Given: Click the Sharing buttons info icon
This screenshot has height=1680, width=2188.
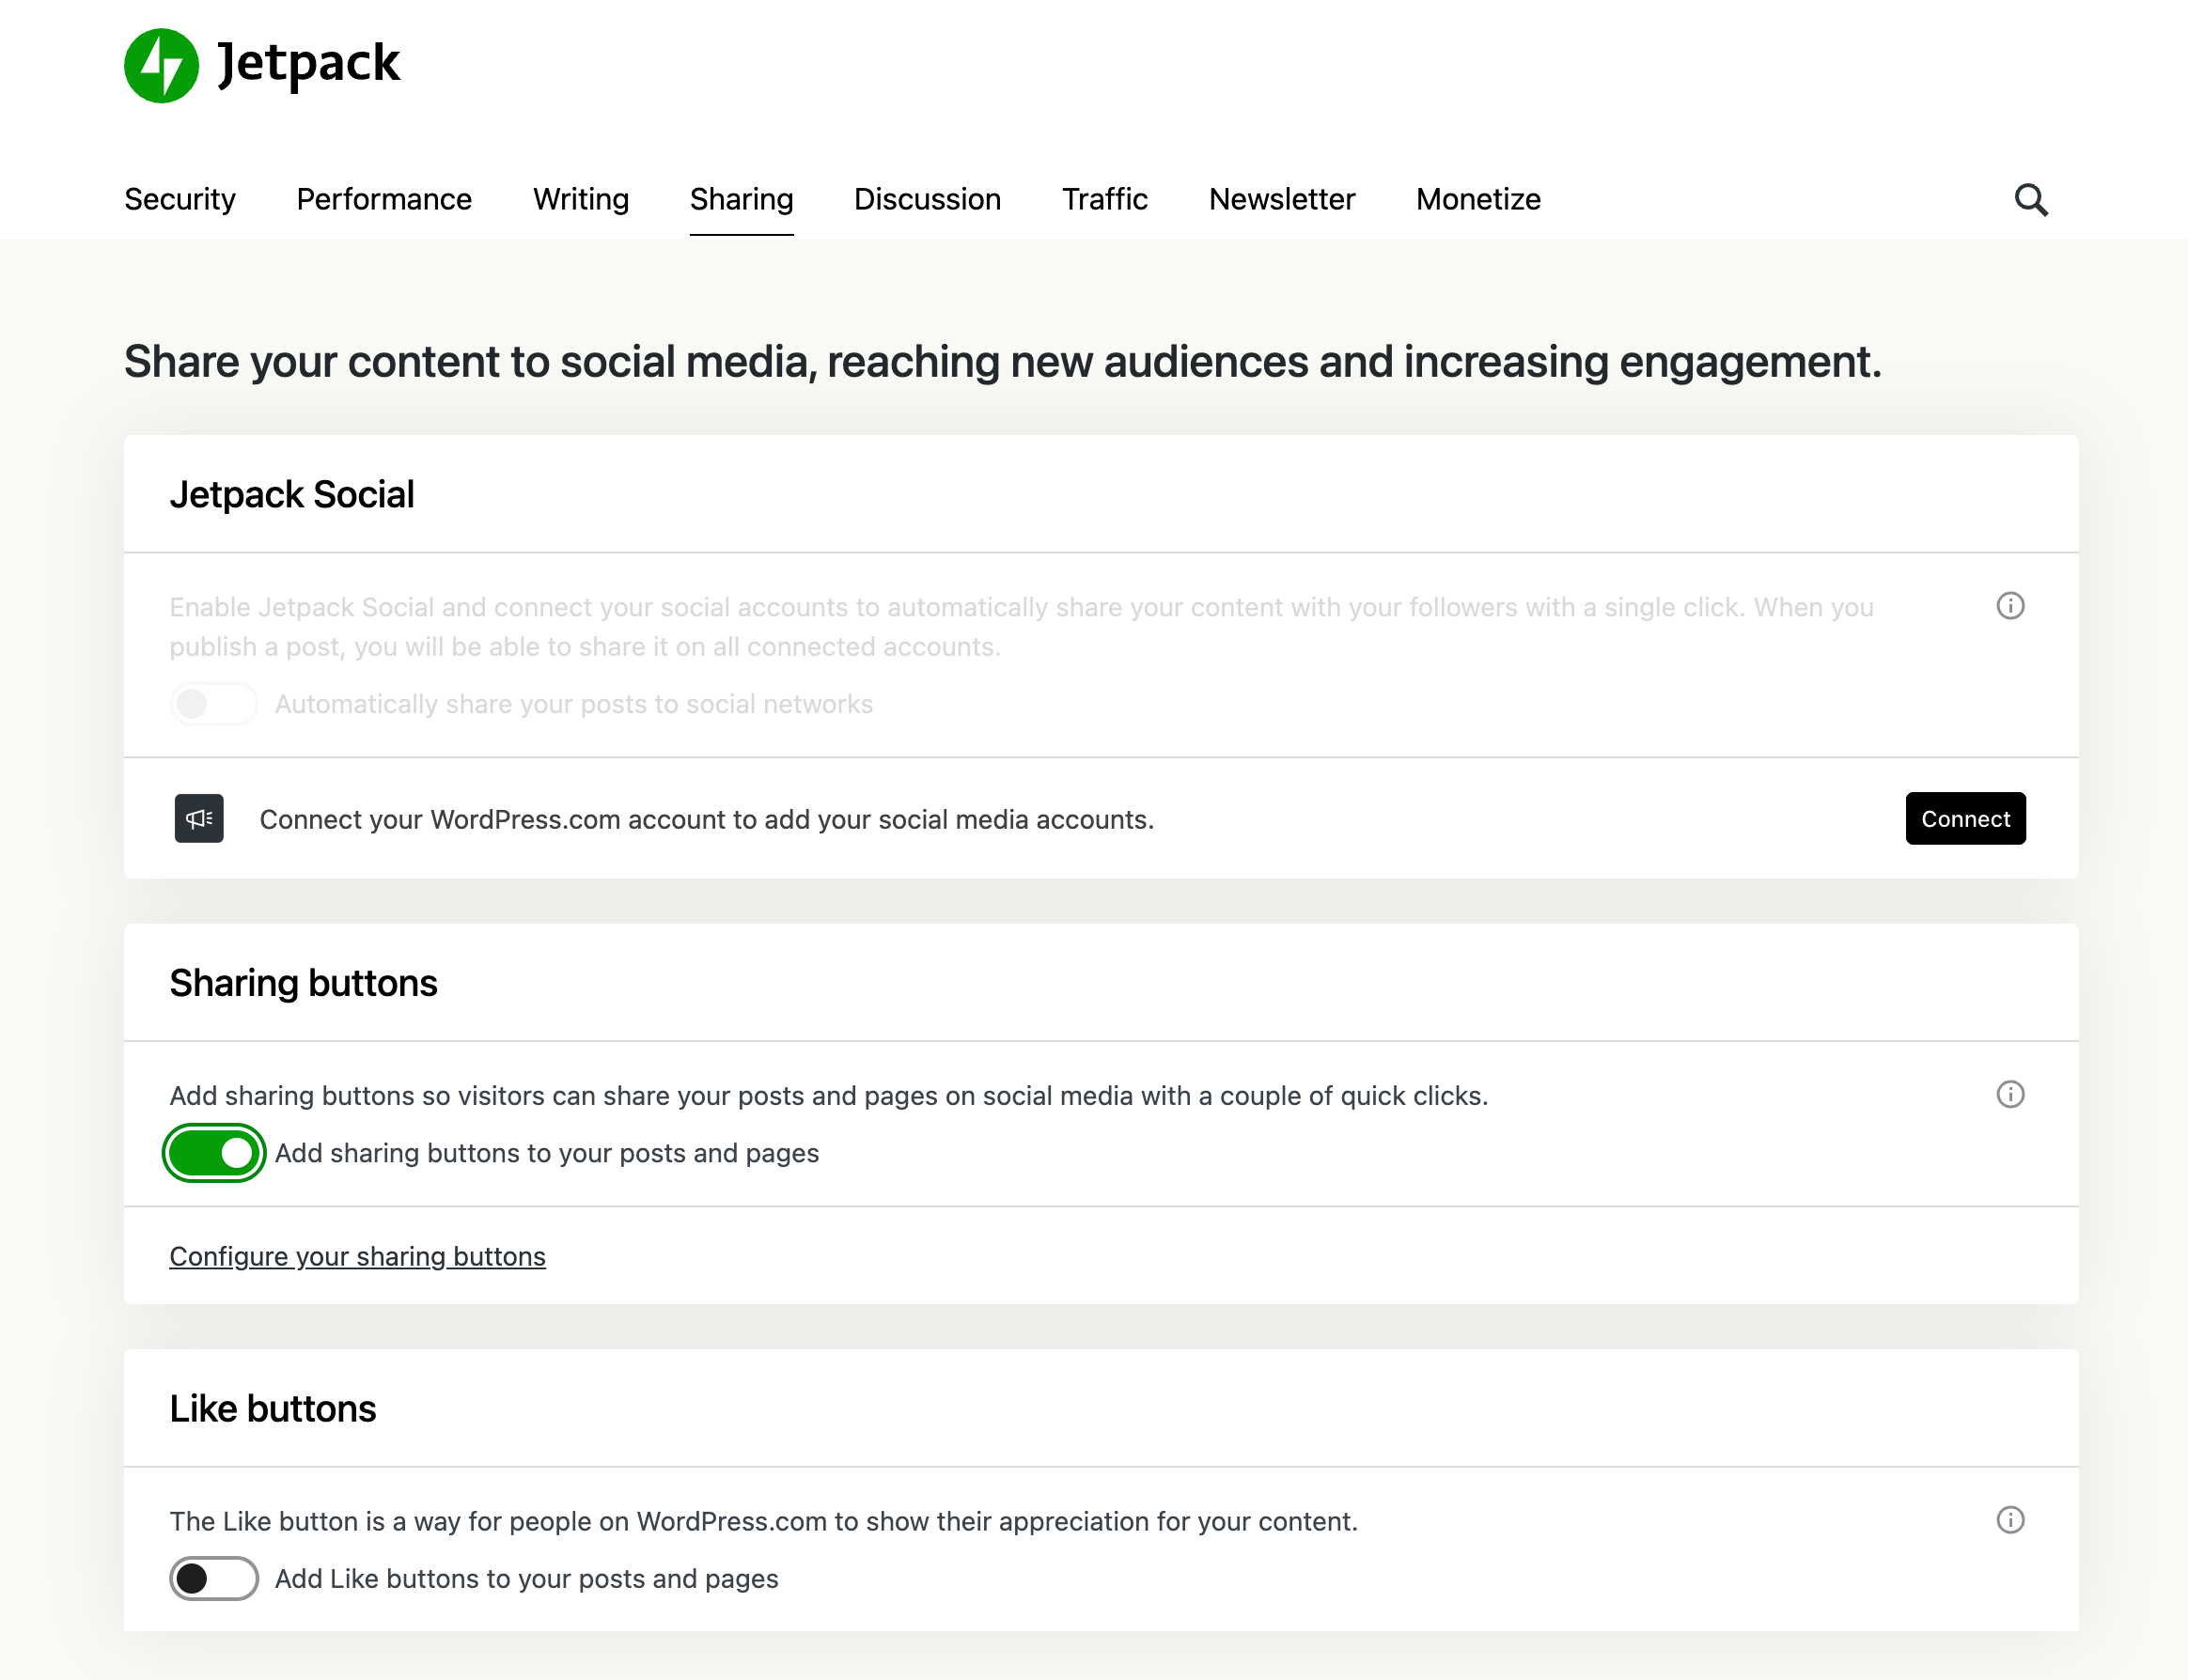Looking at the screenshot, I should pos(2010,1095).
